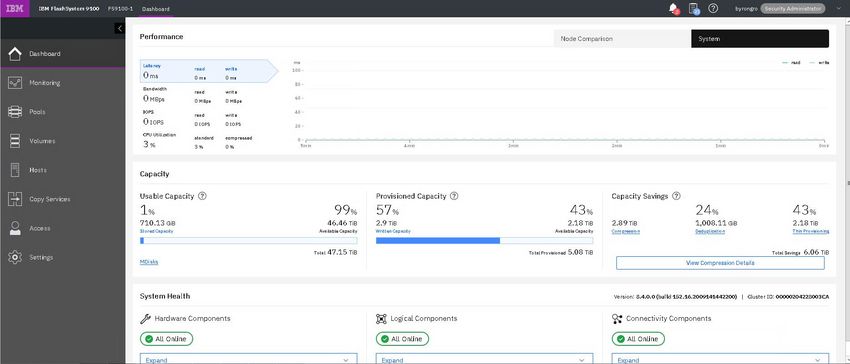Click Hardware Components All Online status
Image resolution: width=850 pixels, height=364 pixels.
pos(166,339)
